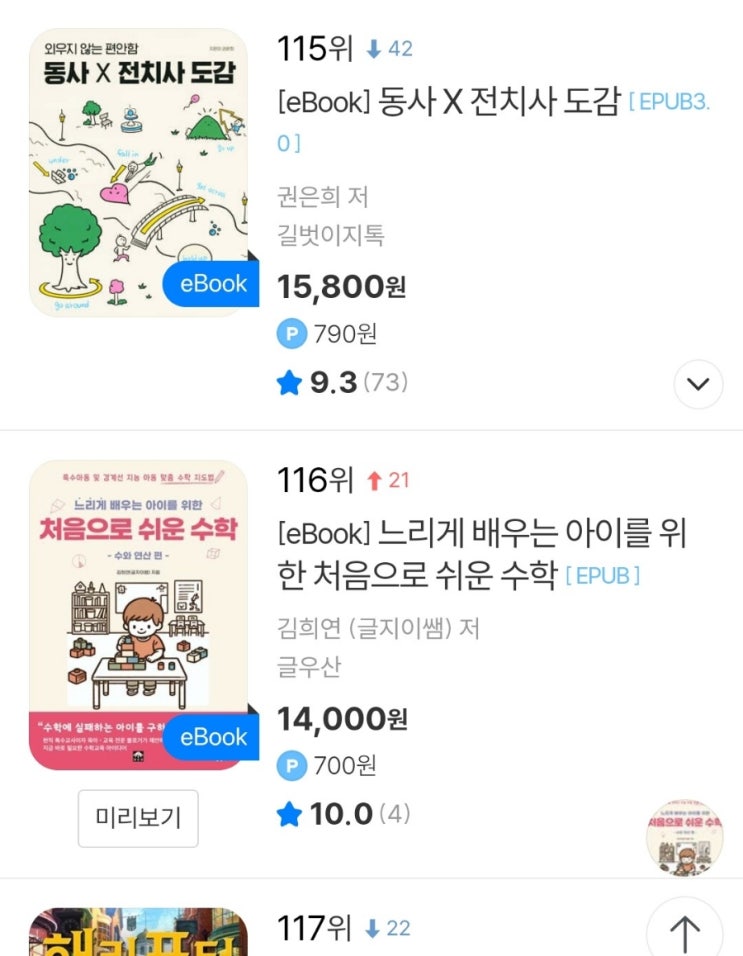The image size is (743, 956).
Task: Click the 미리보기 preview button
Action: (x=138, y=818)
